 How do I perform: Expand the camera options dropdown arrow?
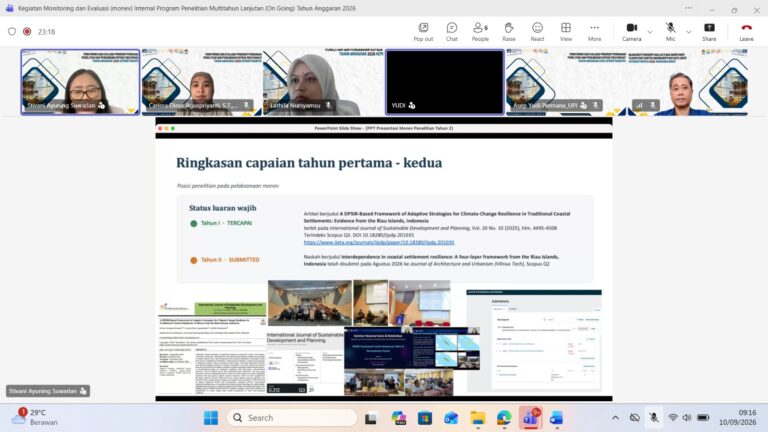(x=650, y=32)
